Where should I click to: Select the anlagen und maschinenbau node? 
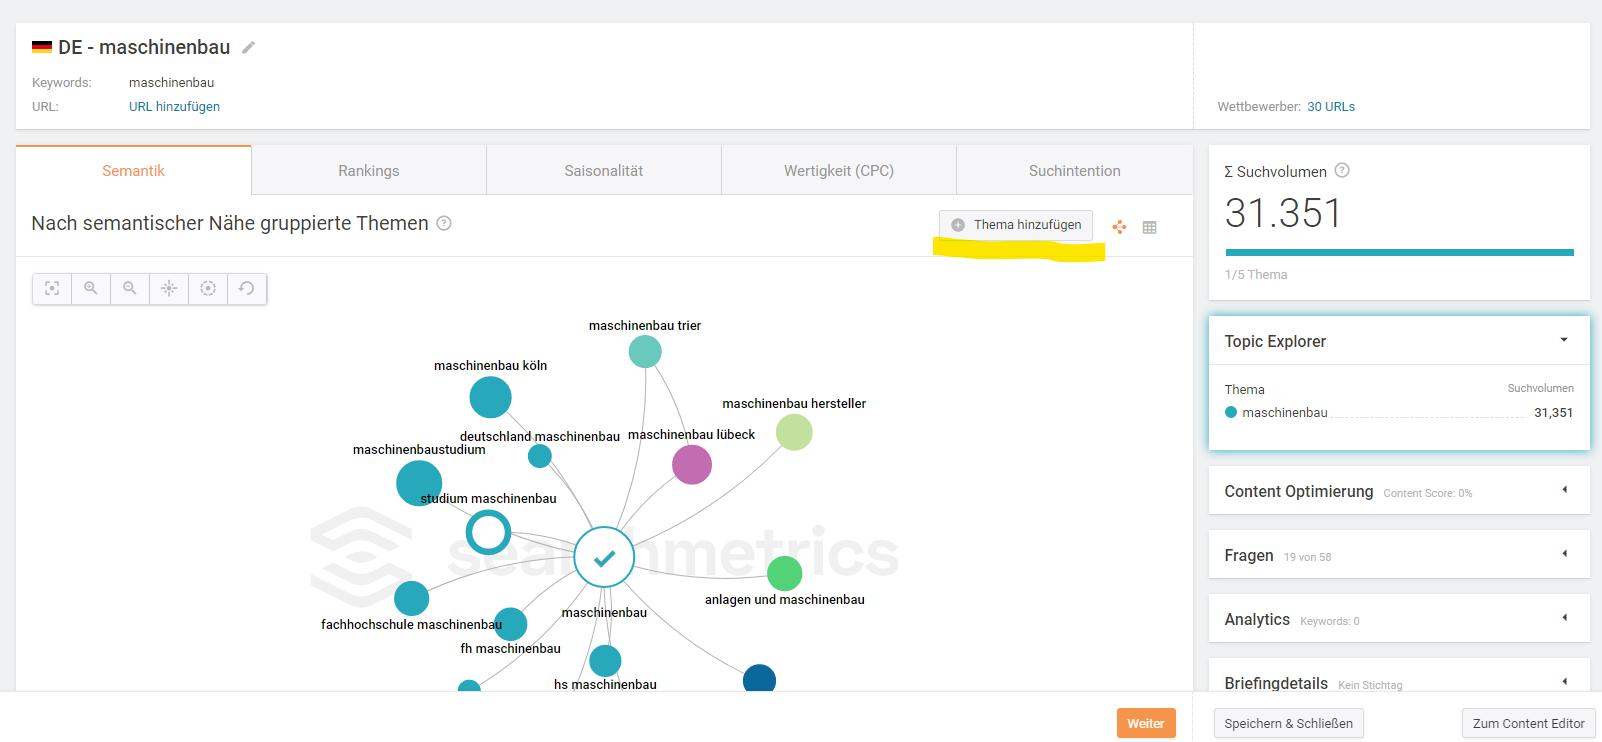pos(784,574)
